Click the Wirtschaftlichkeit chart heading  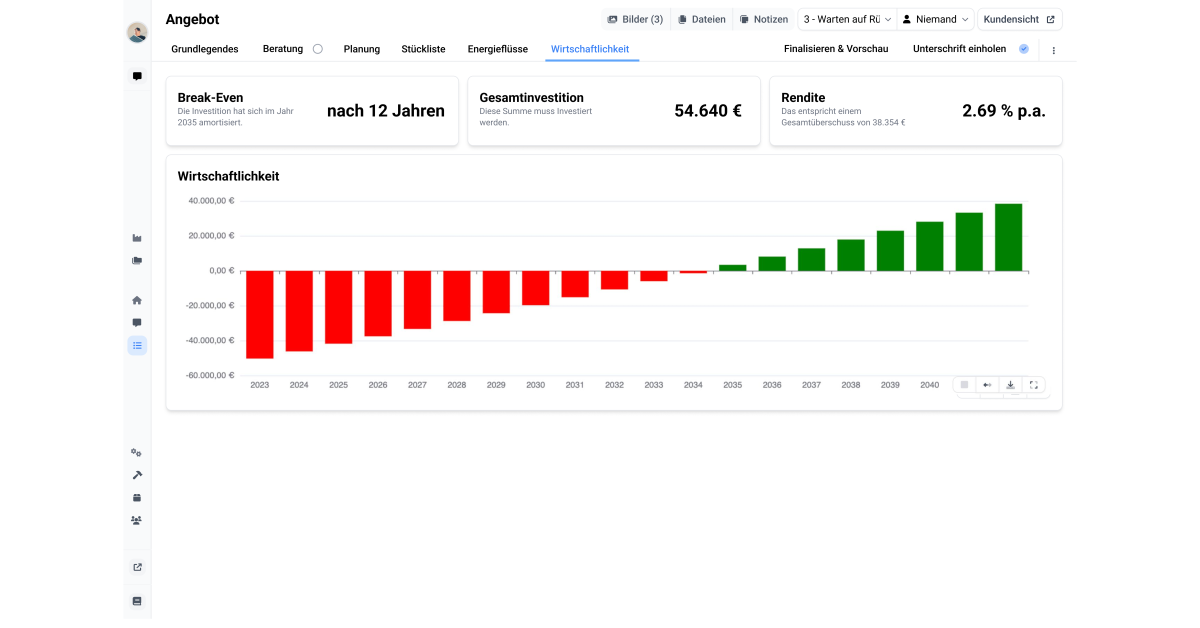(x=228, y=176)
